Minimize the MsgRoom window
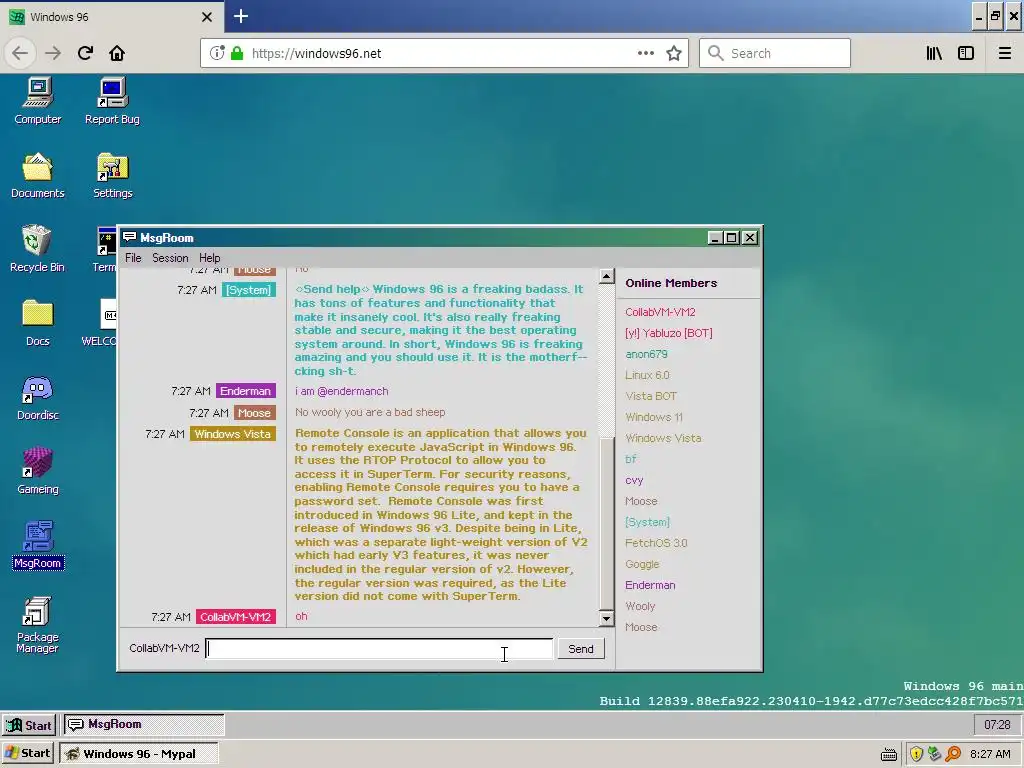1024x768 pixels. 715,238
